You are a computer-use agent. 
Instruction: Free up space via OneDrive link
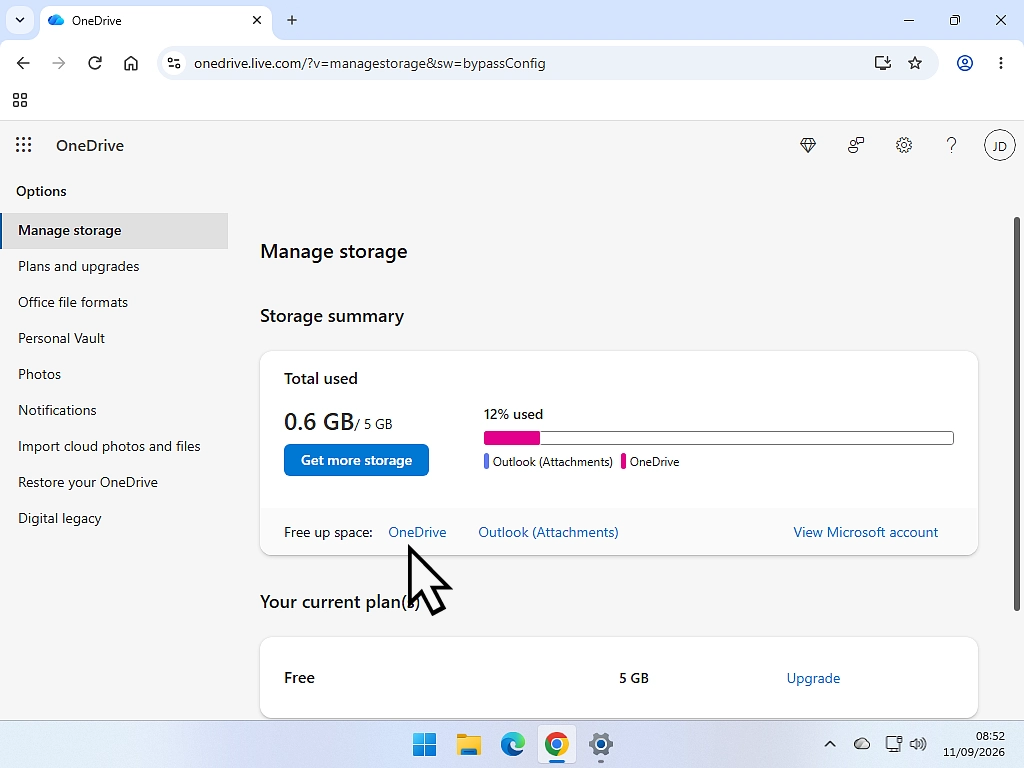pos(417,532)
